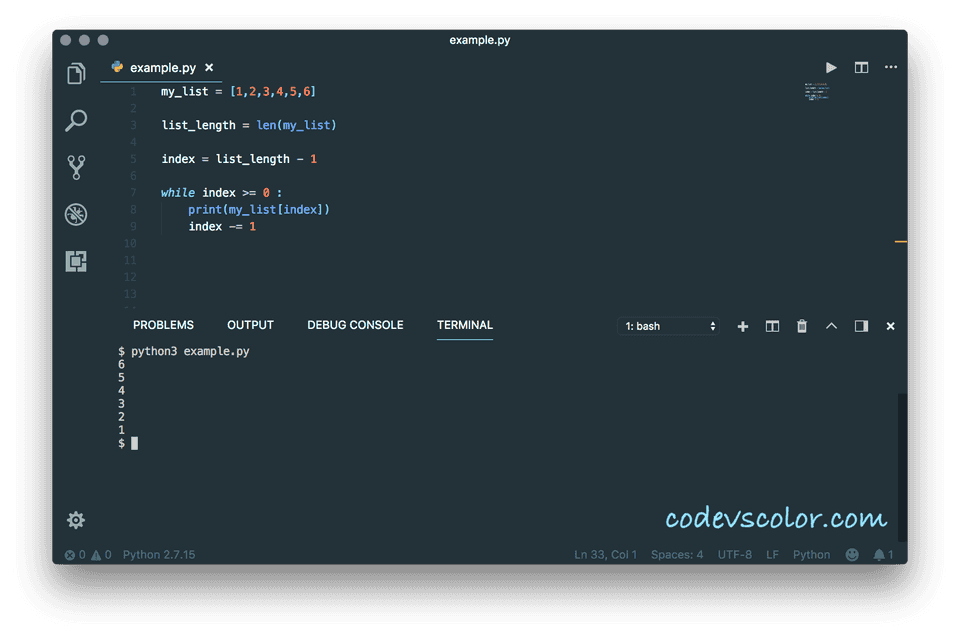The image size is (960, 639).
Task: Open the terminal selector dropdown showing 1: bash
Action: (668, 325)
